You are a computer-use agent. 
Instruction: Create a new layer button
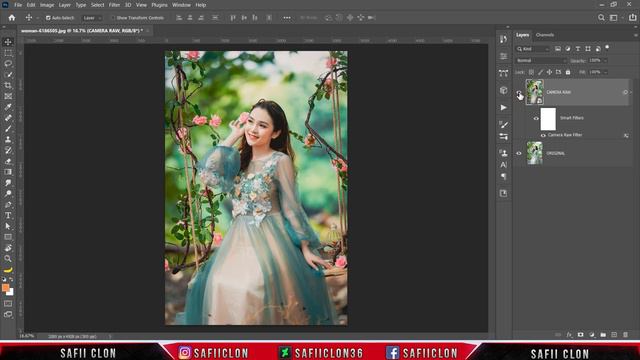point(614,335)
